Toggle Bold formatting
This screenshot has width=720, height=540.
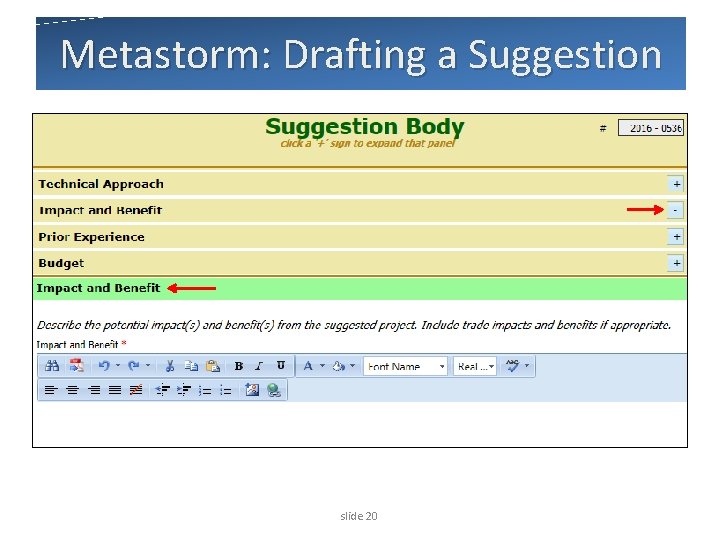pos(238,366)
